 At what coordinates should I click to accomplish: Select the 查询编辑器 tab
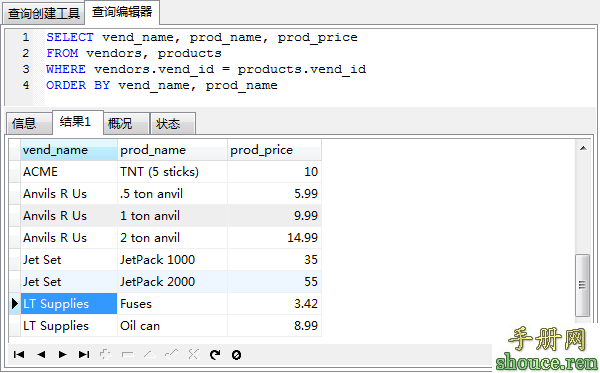point(122,12)
